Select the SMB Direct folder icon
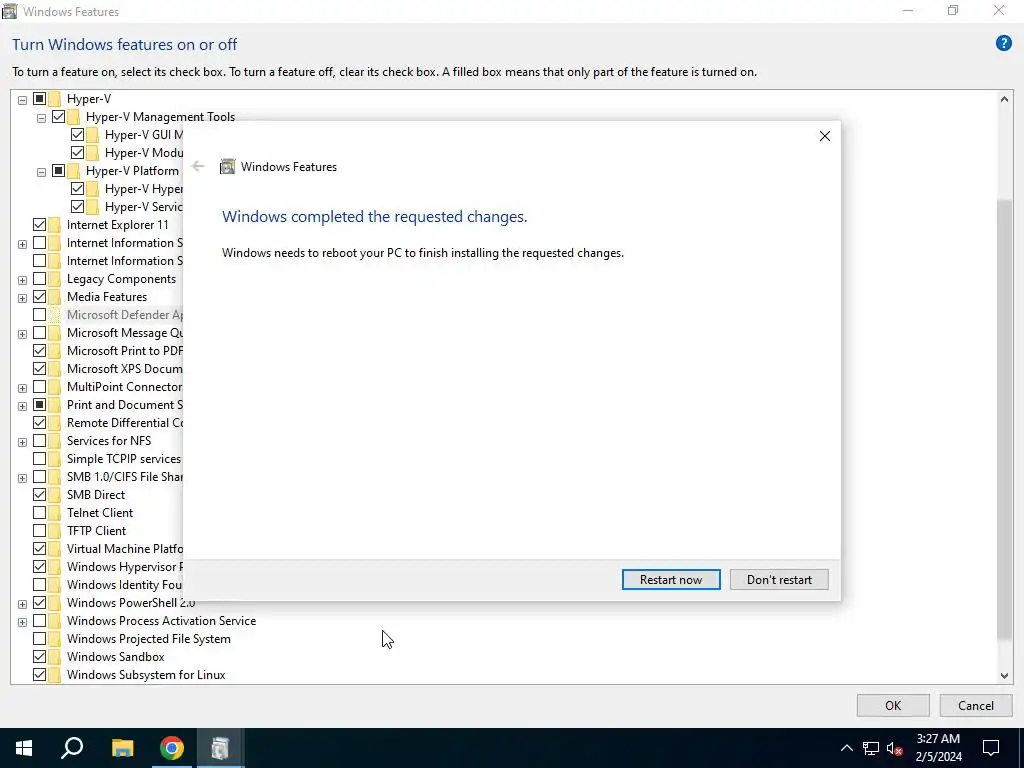This screenshot has height=768, width=1024. point(55,494)
